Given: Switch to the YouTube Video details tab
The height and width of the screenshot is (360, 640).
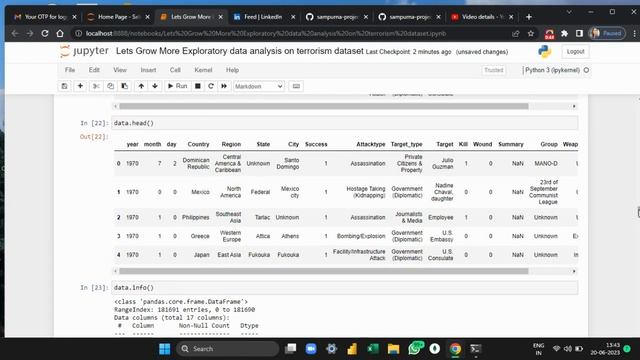Looking at the screenshot, I should click(x=483, y=17).
